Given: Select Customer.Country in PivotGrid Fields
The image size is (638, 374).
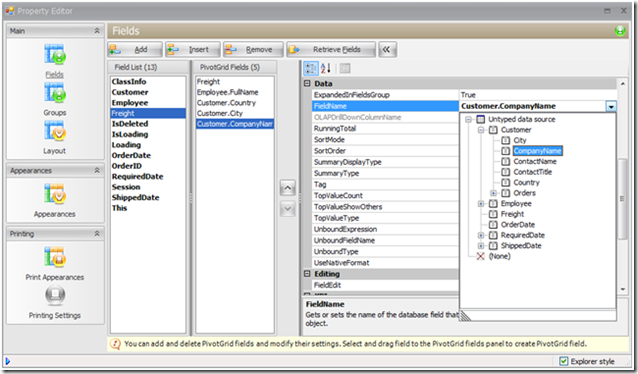Looking at the screenshot, I should pos(235,103).
